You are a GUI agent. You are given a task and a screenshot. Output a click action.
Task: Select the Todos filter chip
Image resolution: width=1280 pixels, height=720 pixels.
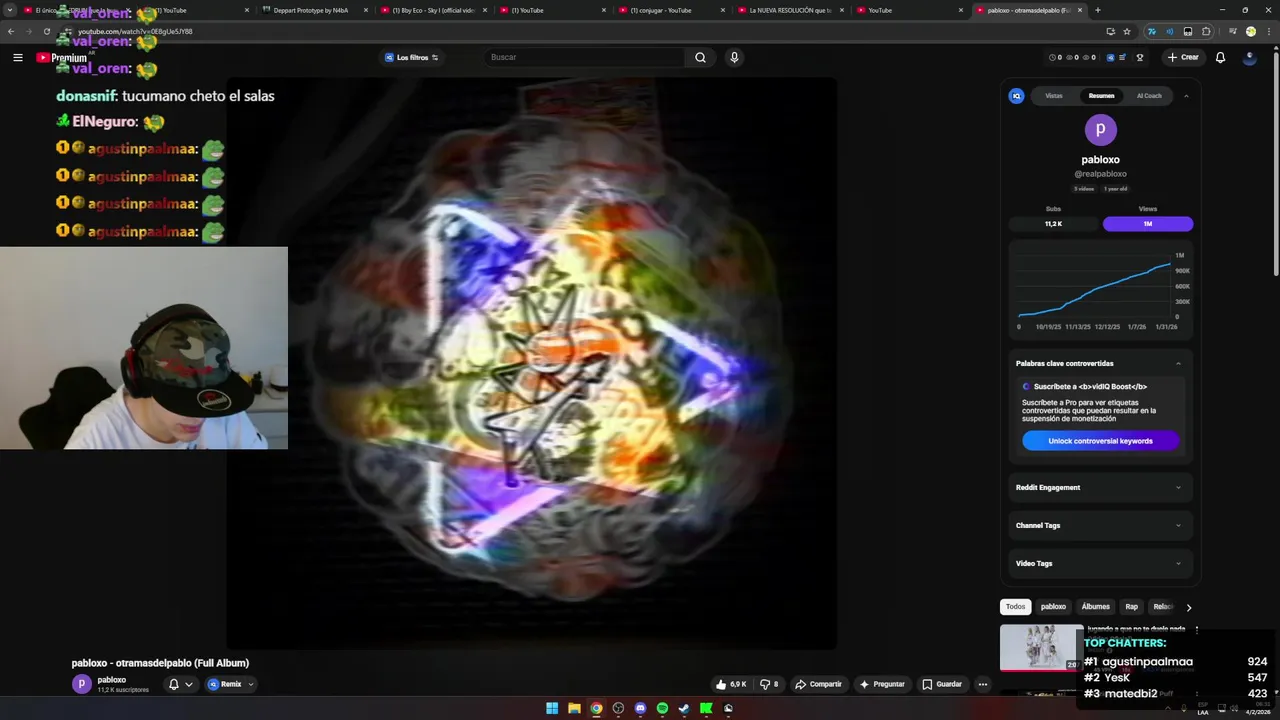click(1015, 607)
